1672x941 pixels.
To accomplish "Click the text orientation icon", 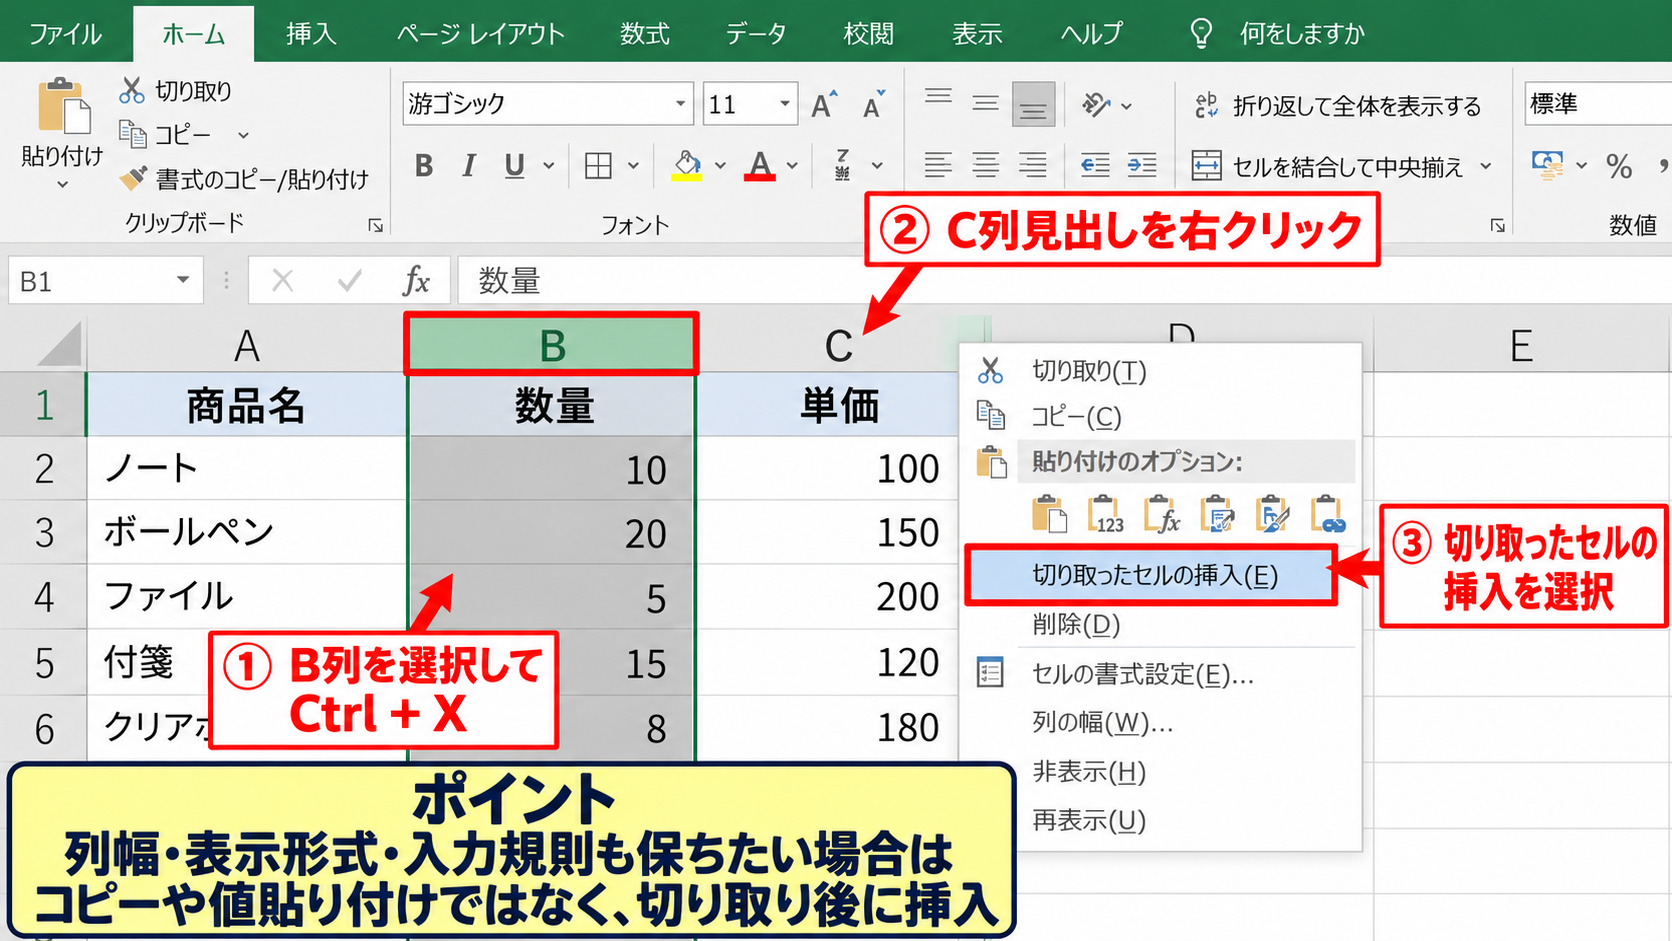I will tap(1097, 104).
